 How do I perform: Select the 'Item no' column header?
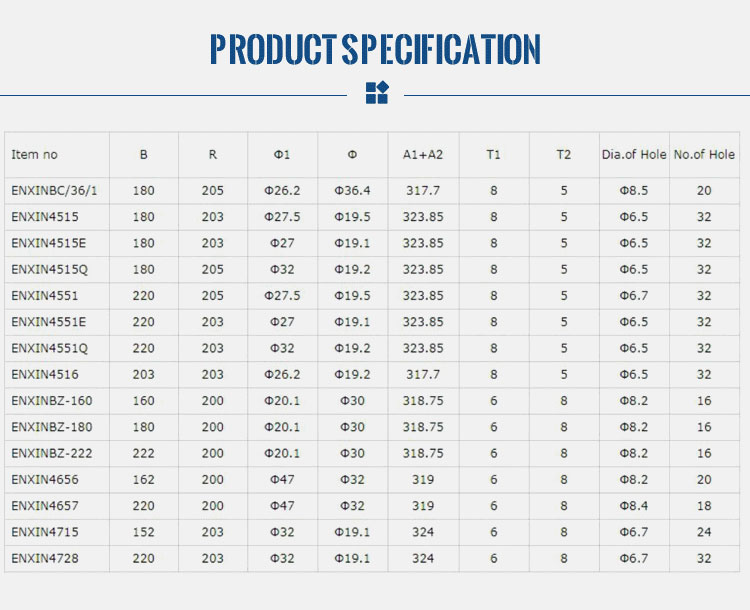[x=35, y=155]
